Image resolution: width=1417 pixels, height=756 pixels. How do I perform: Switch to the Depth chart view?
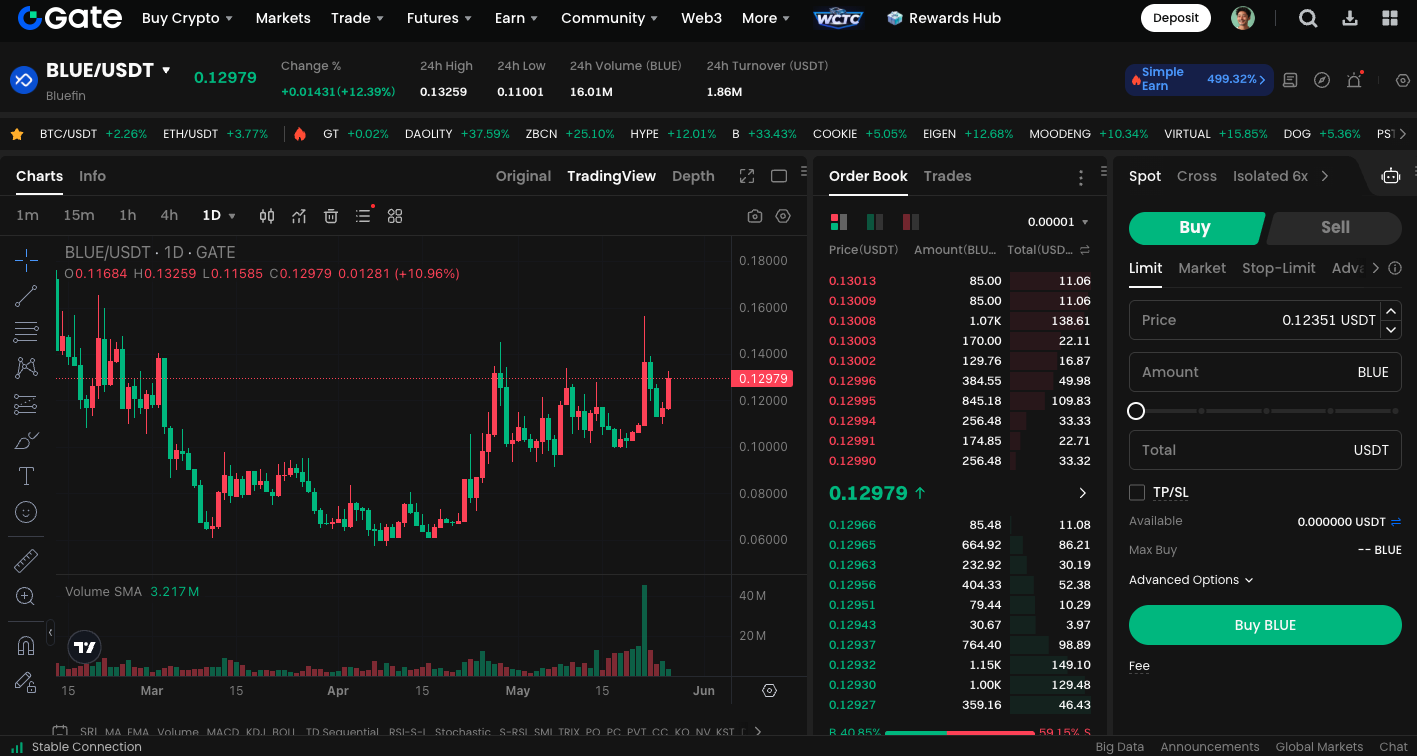tap(693, 176)
